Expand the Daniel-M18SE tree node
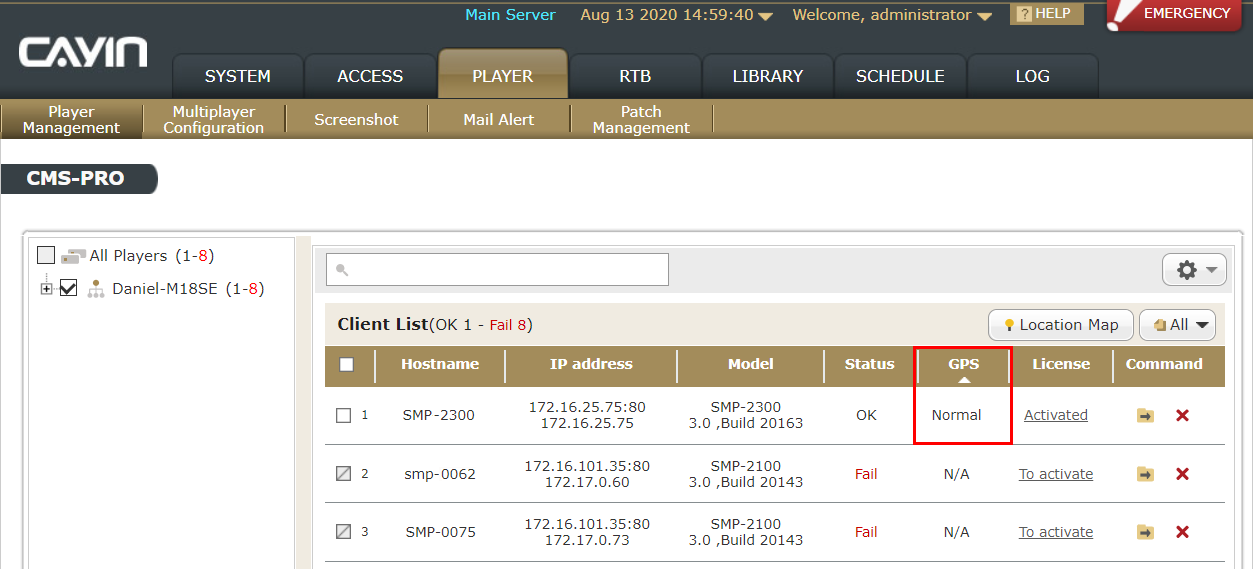The image size is (1253, 569). point(46,289)
